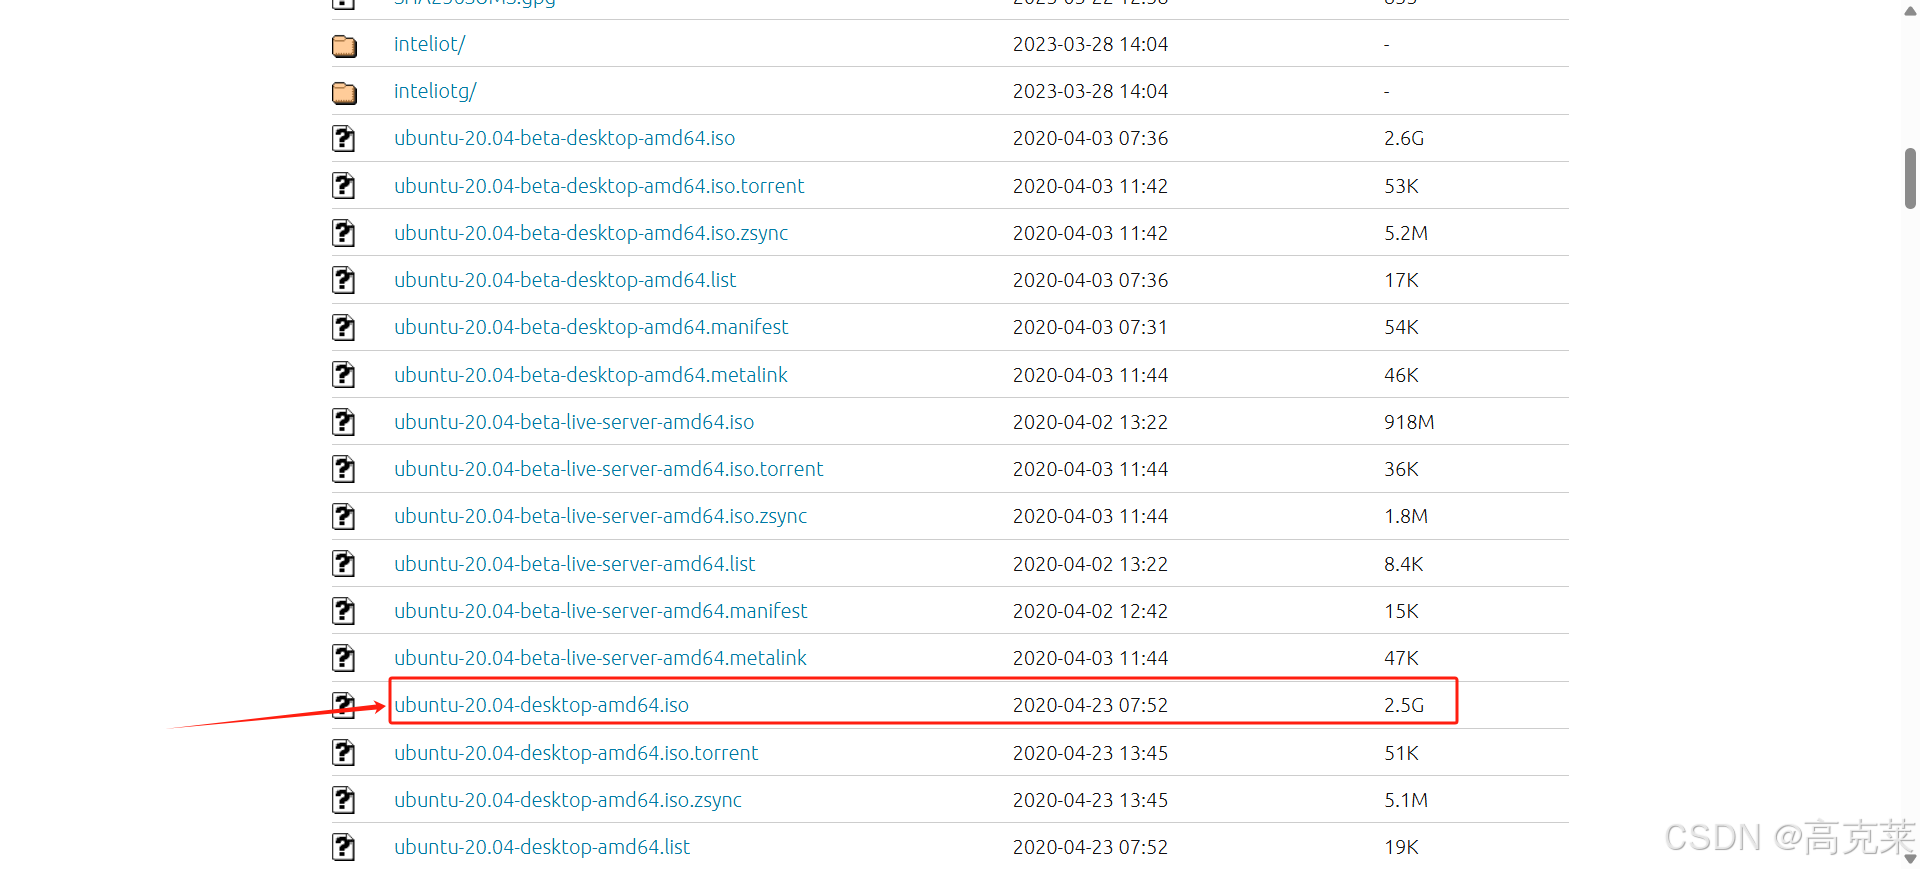The image size is (1920, 869).
Task: Select the 1.8M size value
Action: click(x=1406, y=516)
